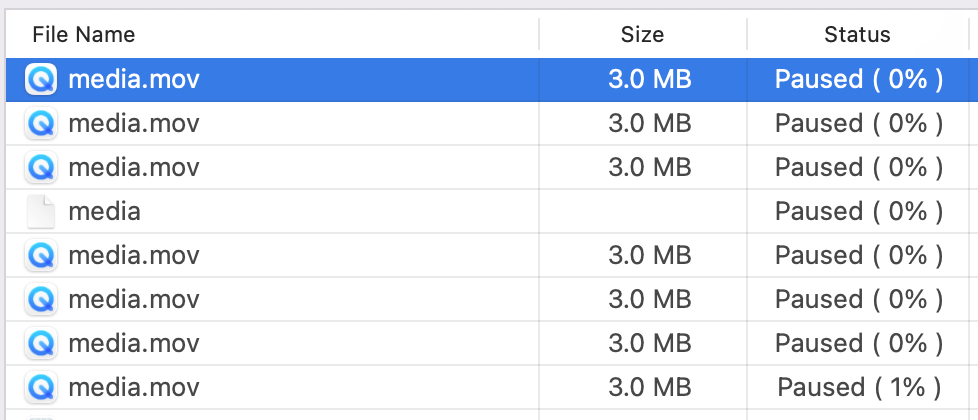Image resolution: width=978 pixels, height=420 pixels.
Task: Click the Paused status of the extensionless media file
Action: [859, 212]
